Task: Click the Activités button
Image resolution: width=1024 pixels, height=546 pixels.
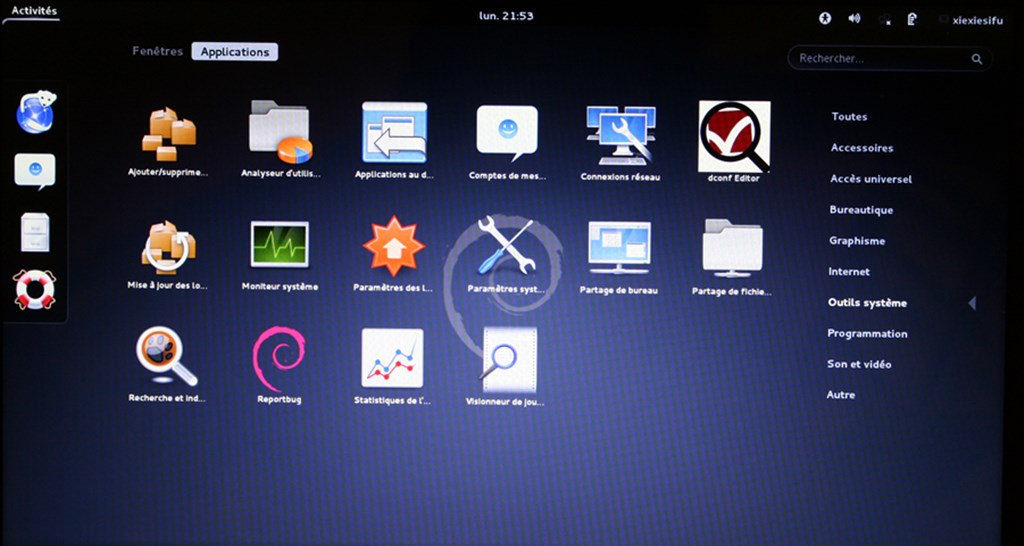Action: [x=34, y=11]
